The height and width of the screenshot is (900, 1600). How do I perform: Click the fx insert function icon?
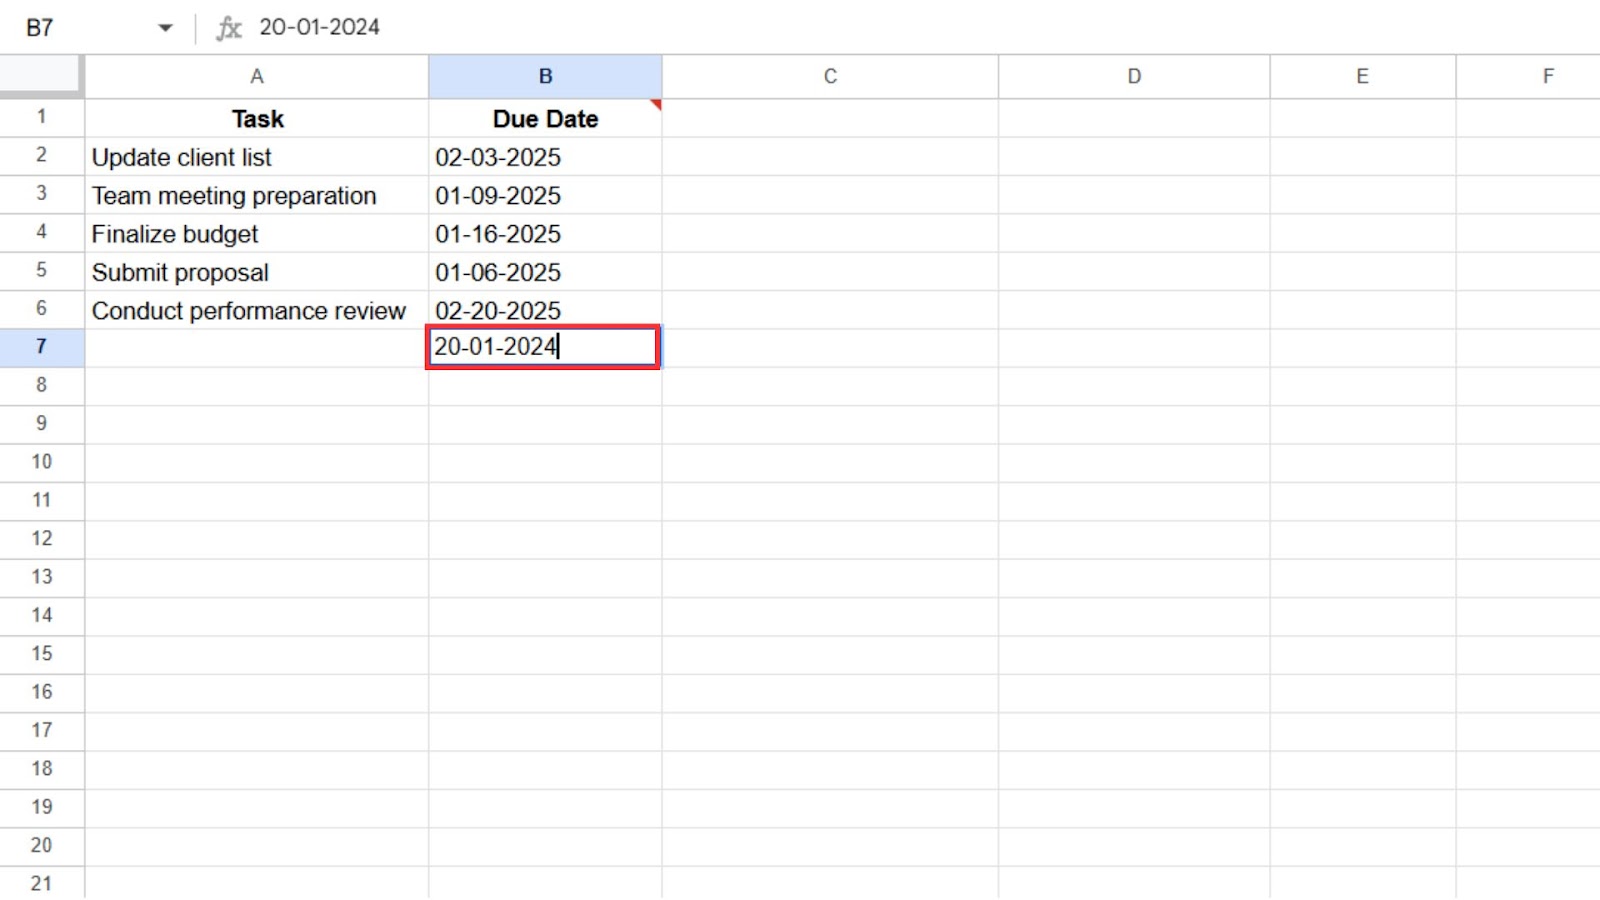pos(229,27)
